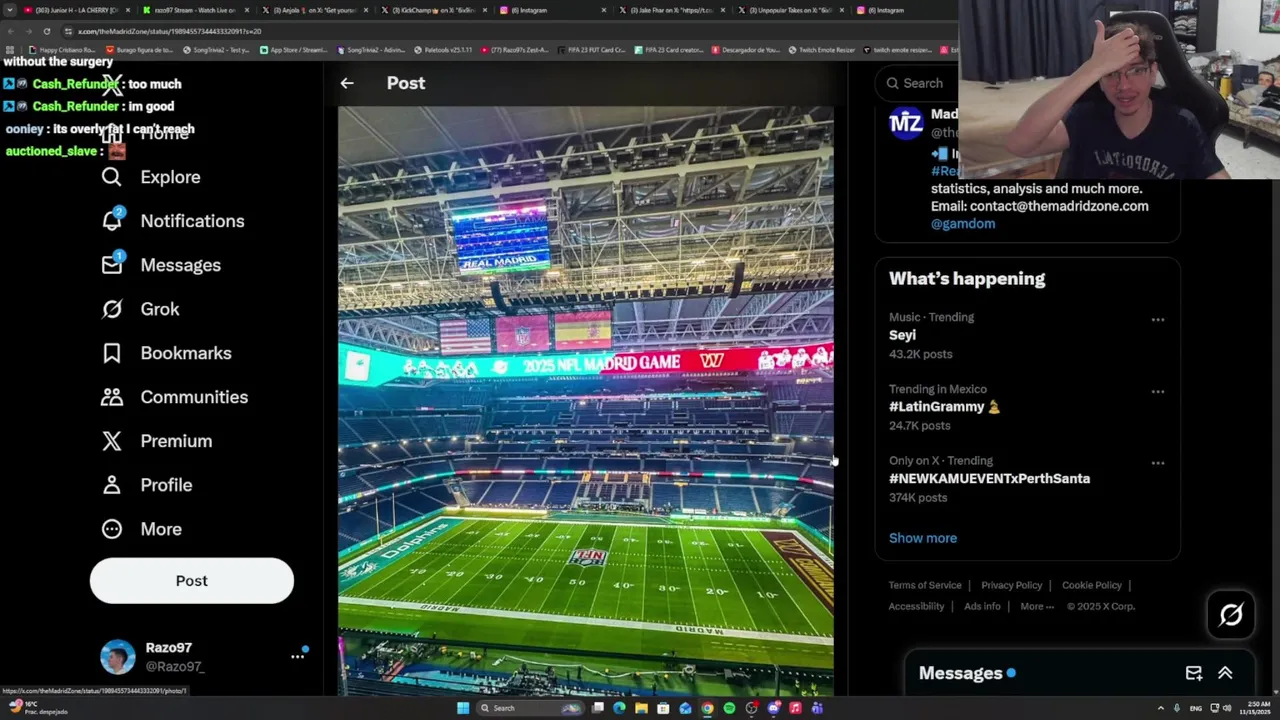Screen dimensions: 1280x720
Task: Open the @gamdom mention link
Action: click(x=963, y=224)
